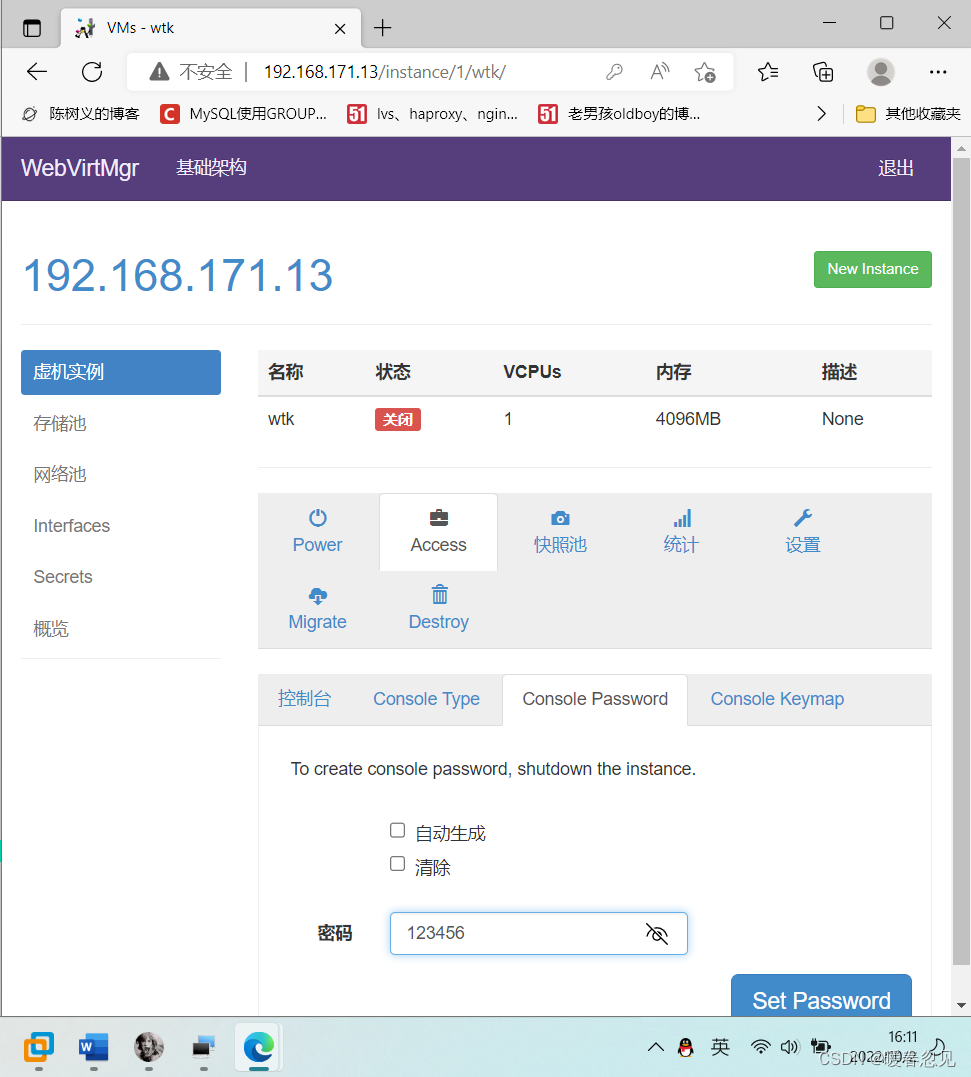This screenshot has height=1077, width=971.
Task: Click the page vertical scrollbar
Action: (961, 562)
